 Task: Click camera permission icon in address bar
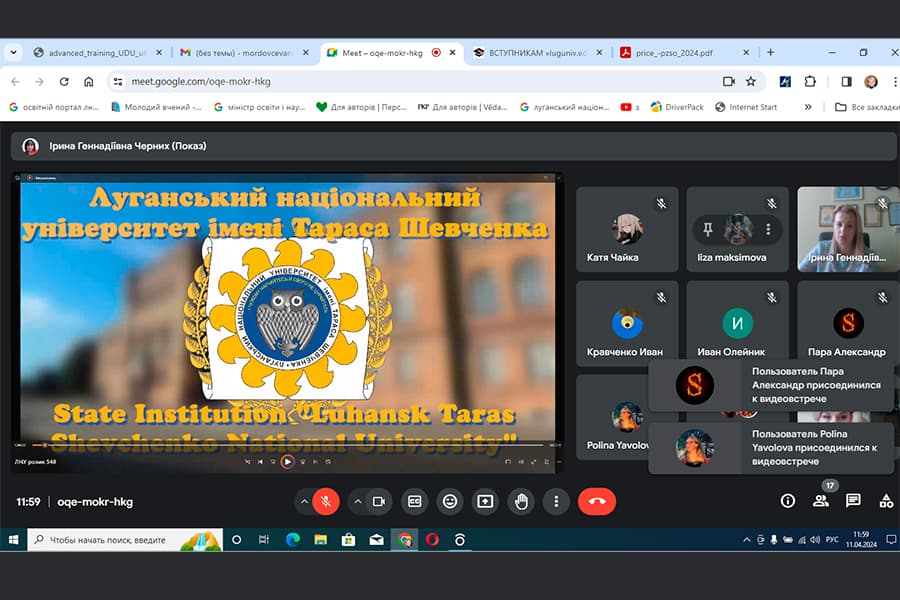(728, 82)
